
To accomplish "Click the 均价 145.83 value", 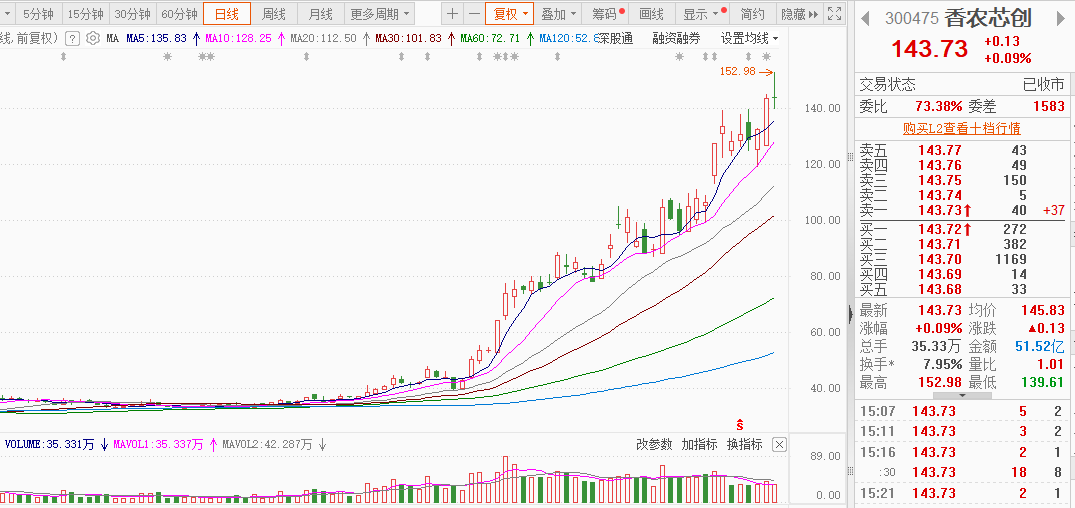I will point(1043,311).
